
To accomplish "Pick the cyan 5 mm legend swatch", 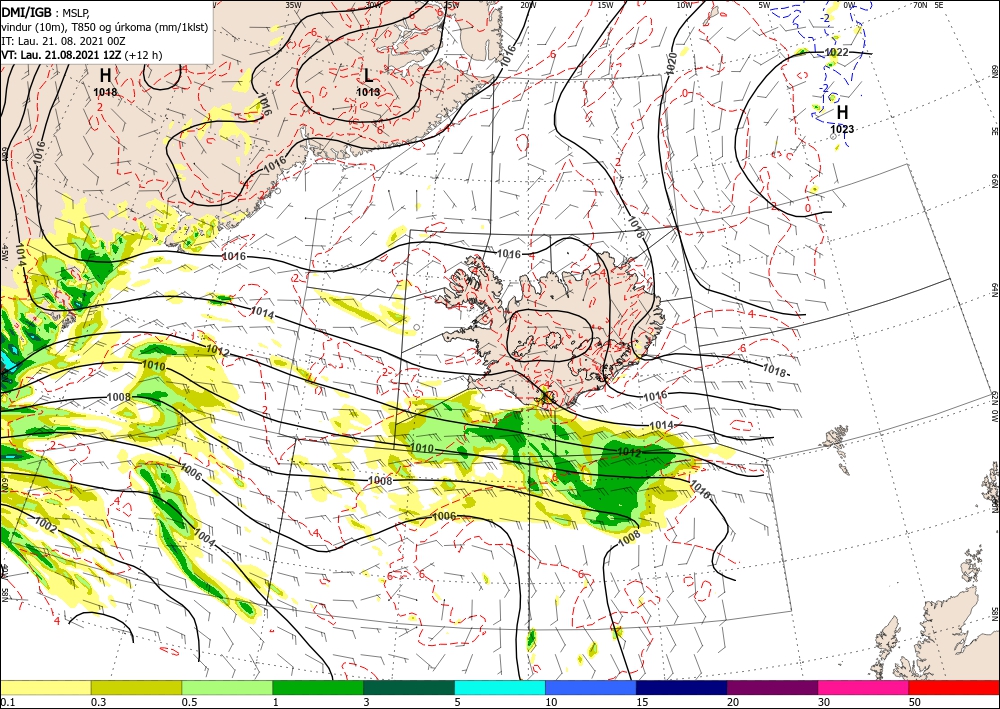I will (x=500, y=687).
